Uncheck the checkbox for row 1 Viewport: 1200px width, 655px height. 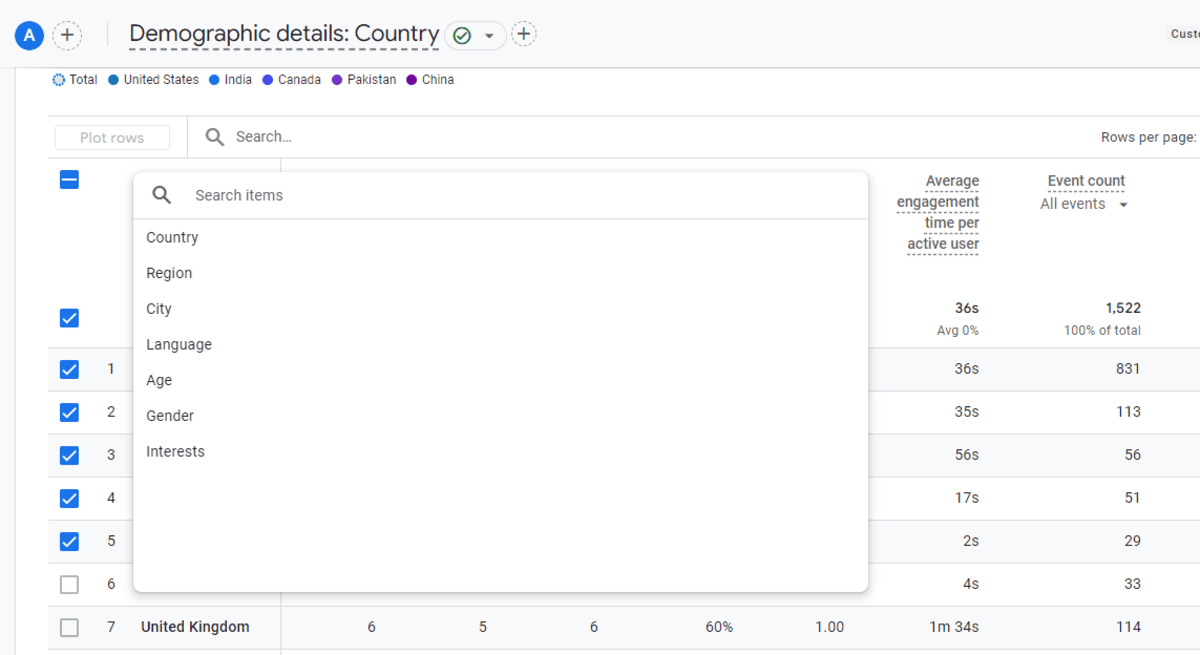(x=69, y=369)
